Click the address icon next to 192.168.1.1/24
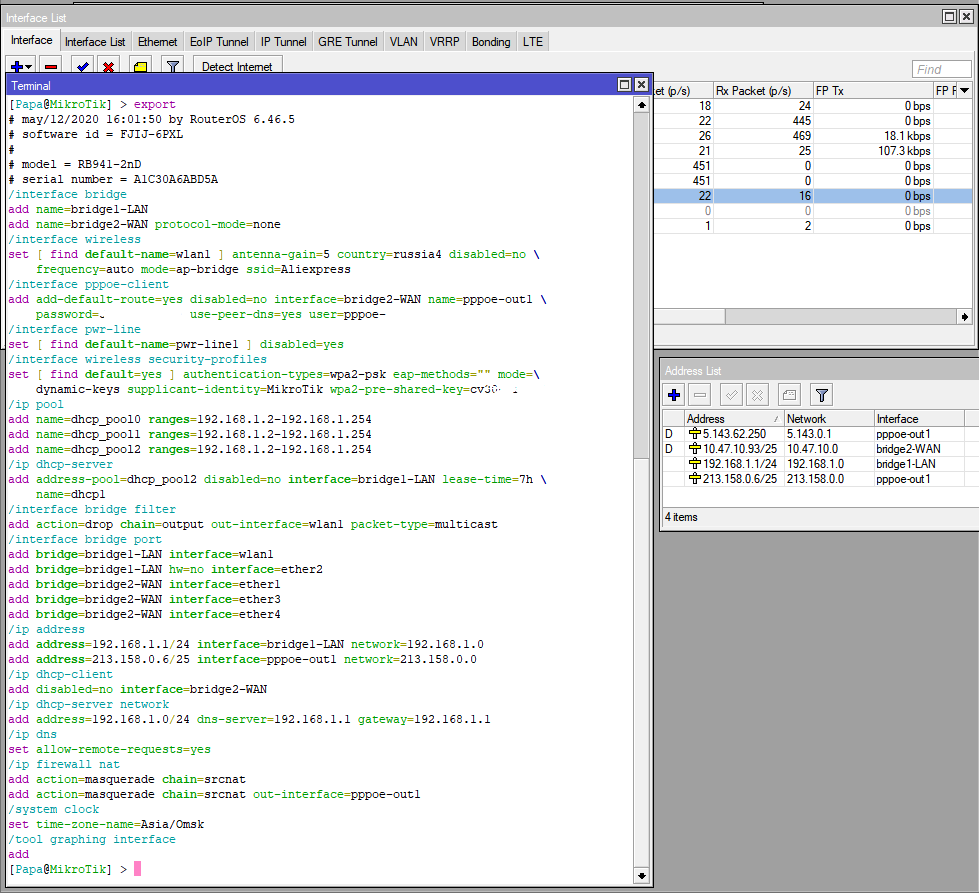This screenshot has height=893, width=979. click(x=694, y=464)
